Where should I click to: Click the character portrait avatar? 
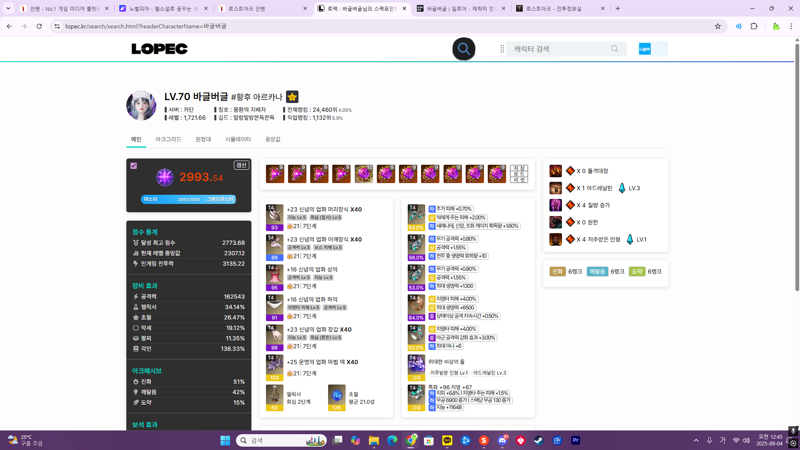pyautogui.click(x=141, y=106)
